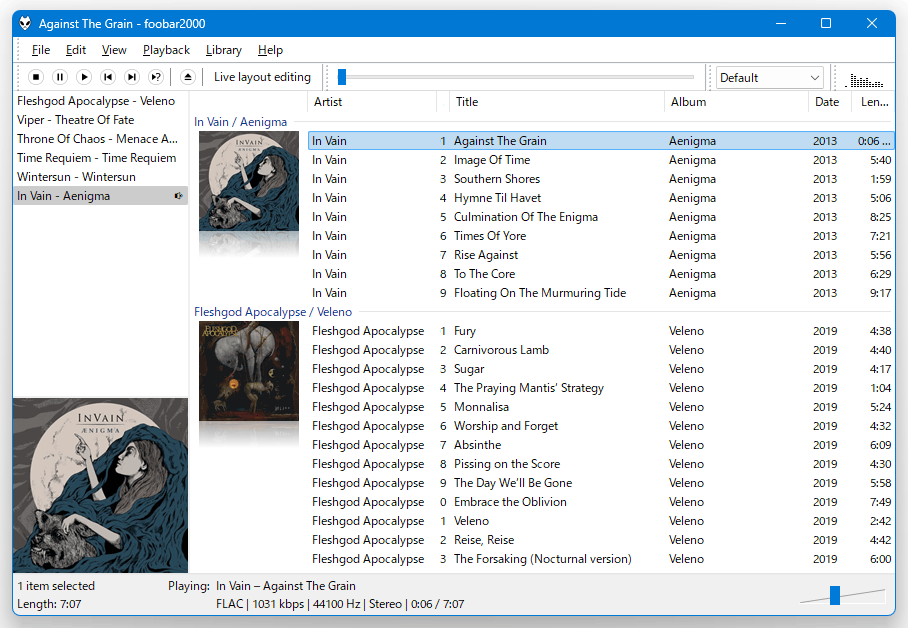
Task: Click the foobar2000 alien logo icon
Action: click(25, 23)
